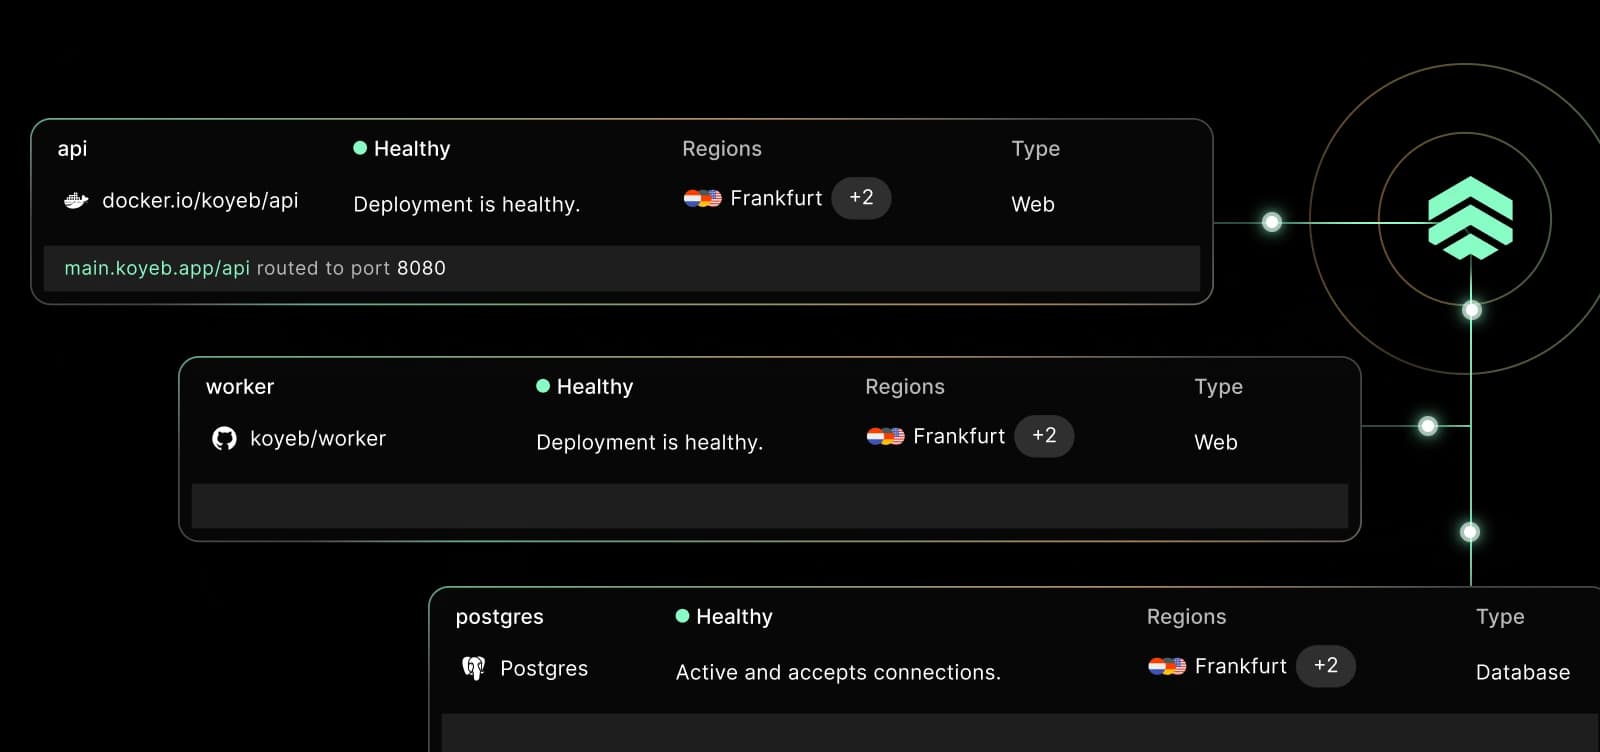Click the Healthy status dot for worker
This screenshot has width=1600, height=752.
point(543,386)
